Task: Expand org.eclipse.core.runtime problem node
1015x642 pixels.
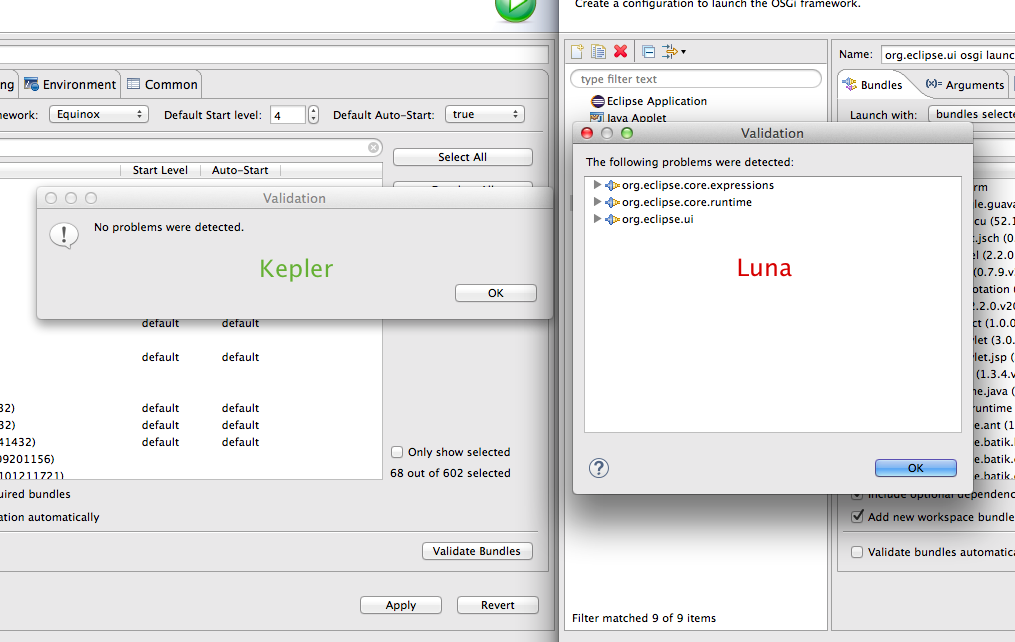Action: [x=597, y=202]
